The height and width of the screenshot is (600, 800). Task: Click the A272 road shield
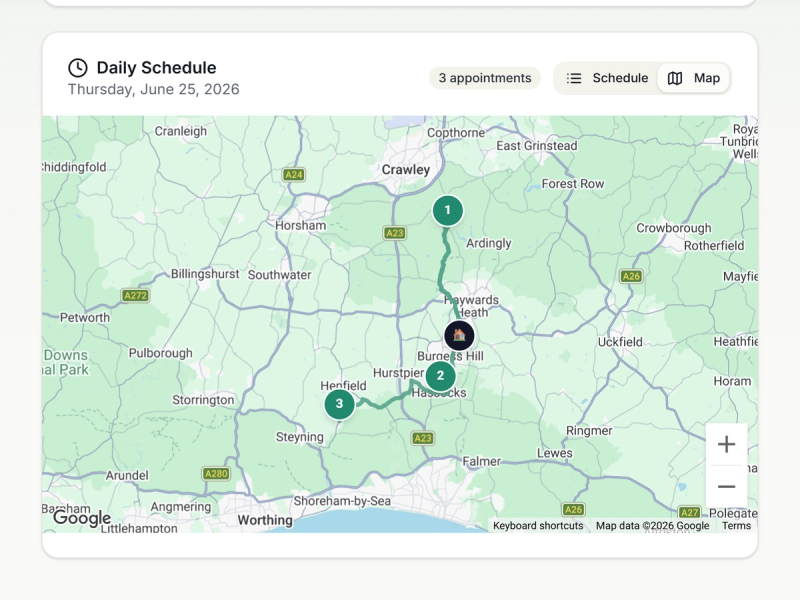point(135,295)
